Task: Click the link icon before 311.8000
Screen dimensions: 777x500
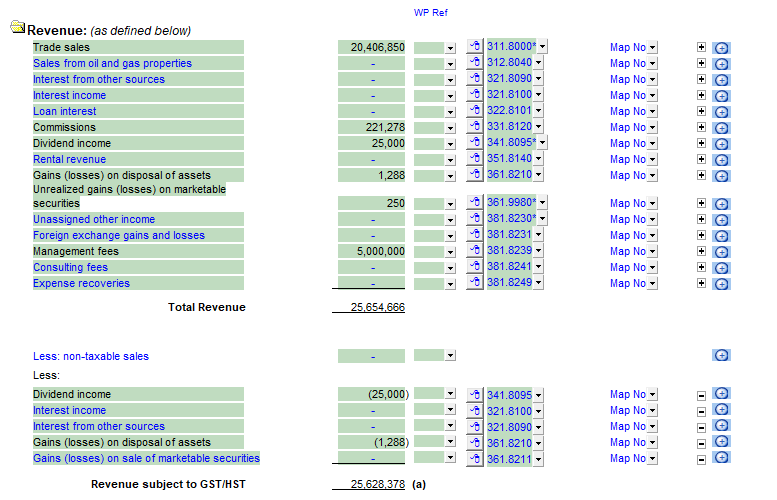Action: click(x=475, y=47)
